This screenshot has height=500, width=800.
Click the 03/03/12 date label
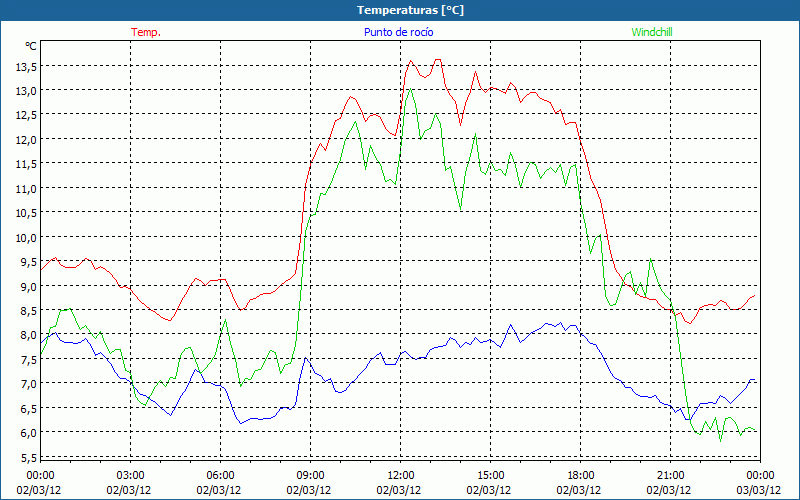[x=759, y=490]
